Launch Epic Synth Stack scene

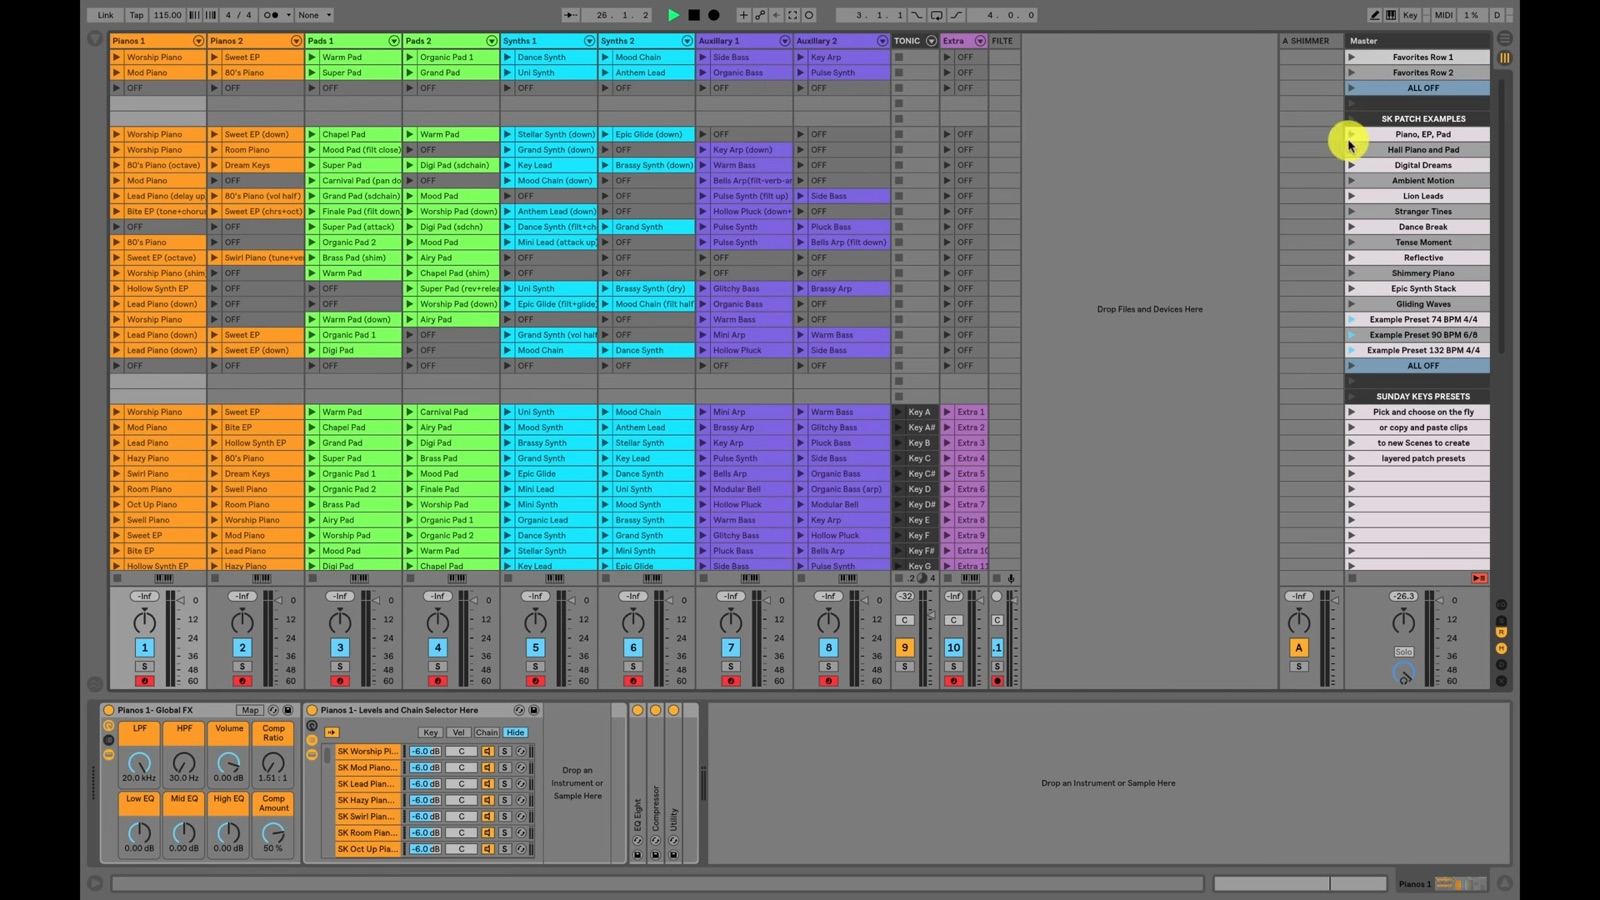[x=1351, y=288]
